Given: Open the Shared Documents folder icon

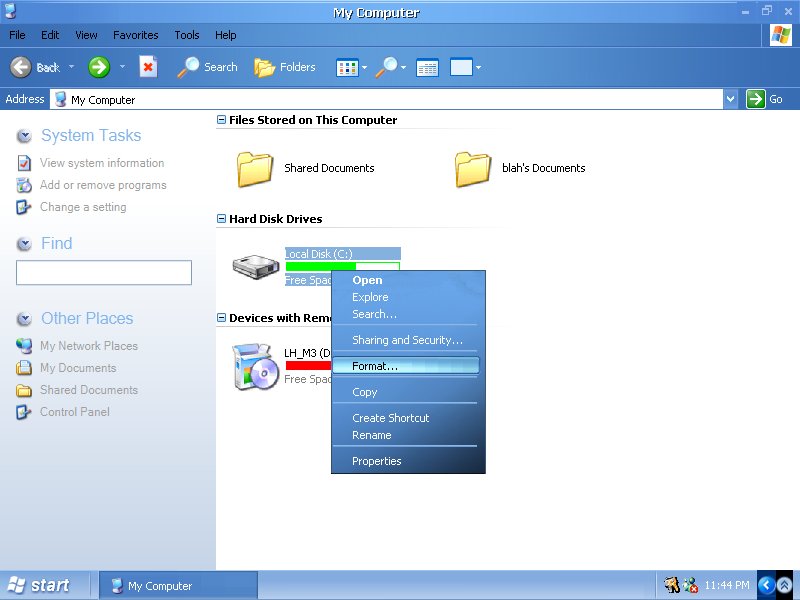Looking at the screenshot, I should point(255,169).
